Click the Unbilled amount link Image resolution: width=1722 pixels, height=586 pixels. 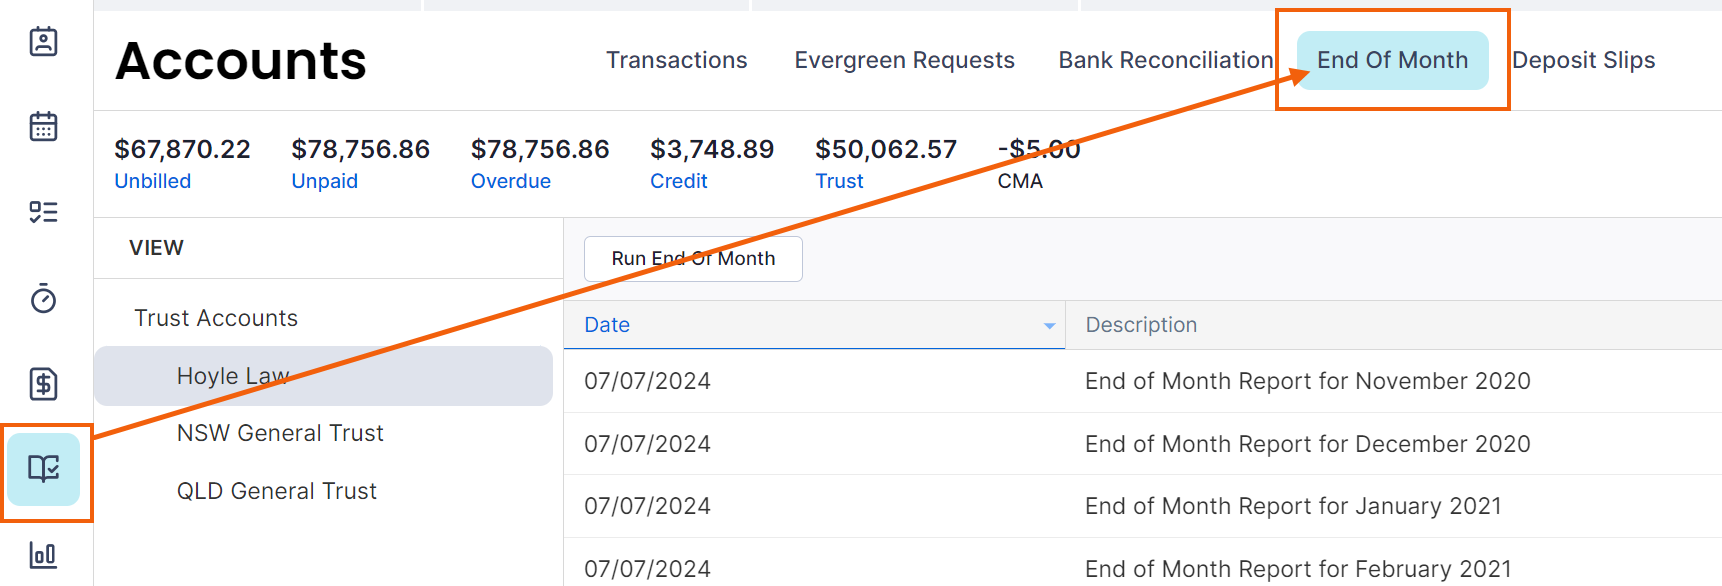coord(153,181)
